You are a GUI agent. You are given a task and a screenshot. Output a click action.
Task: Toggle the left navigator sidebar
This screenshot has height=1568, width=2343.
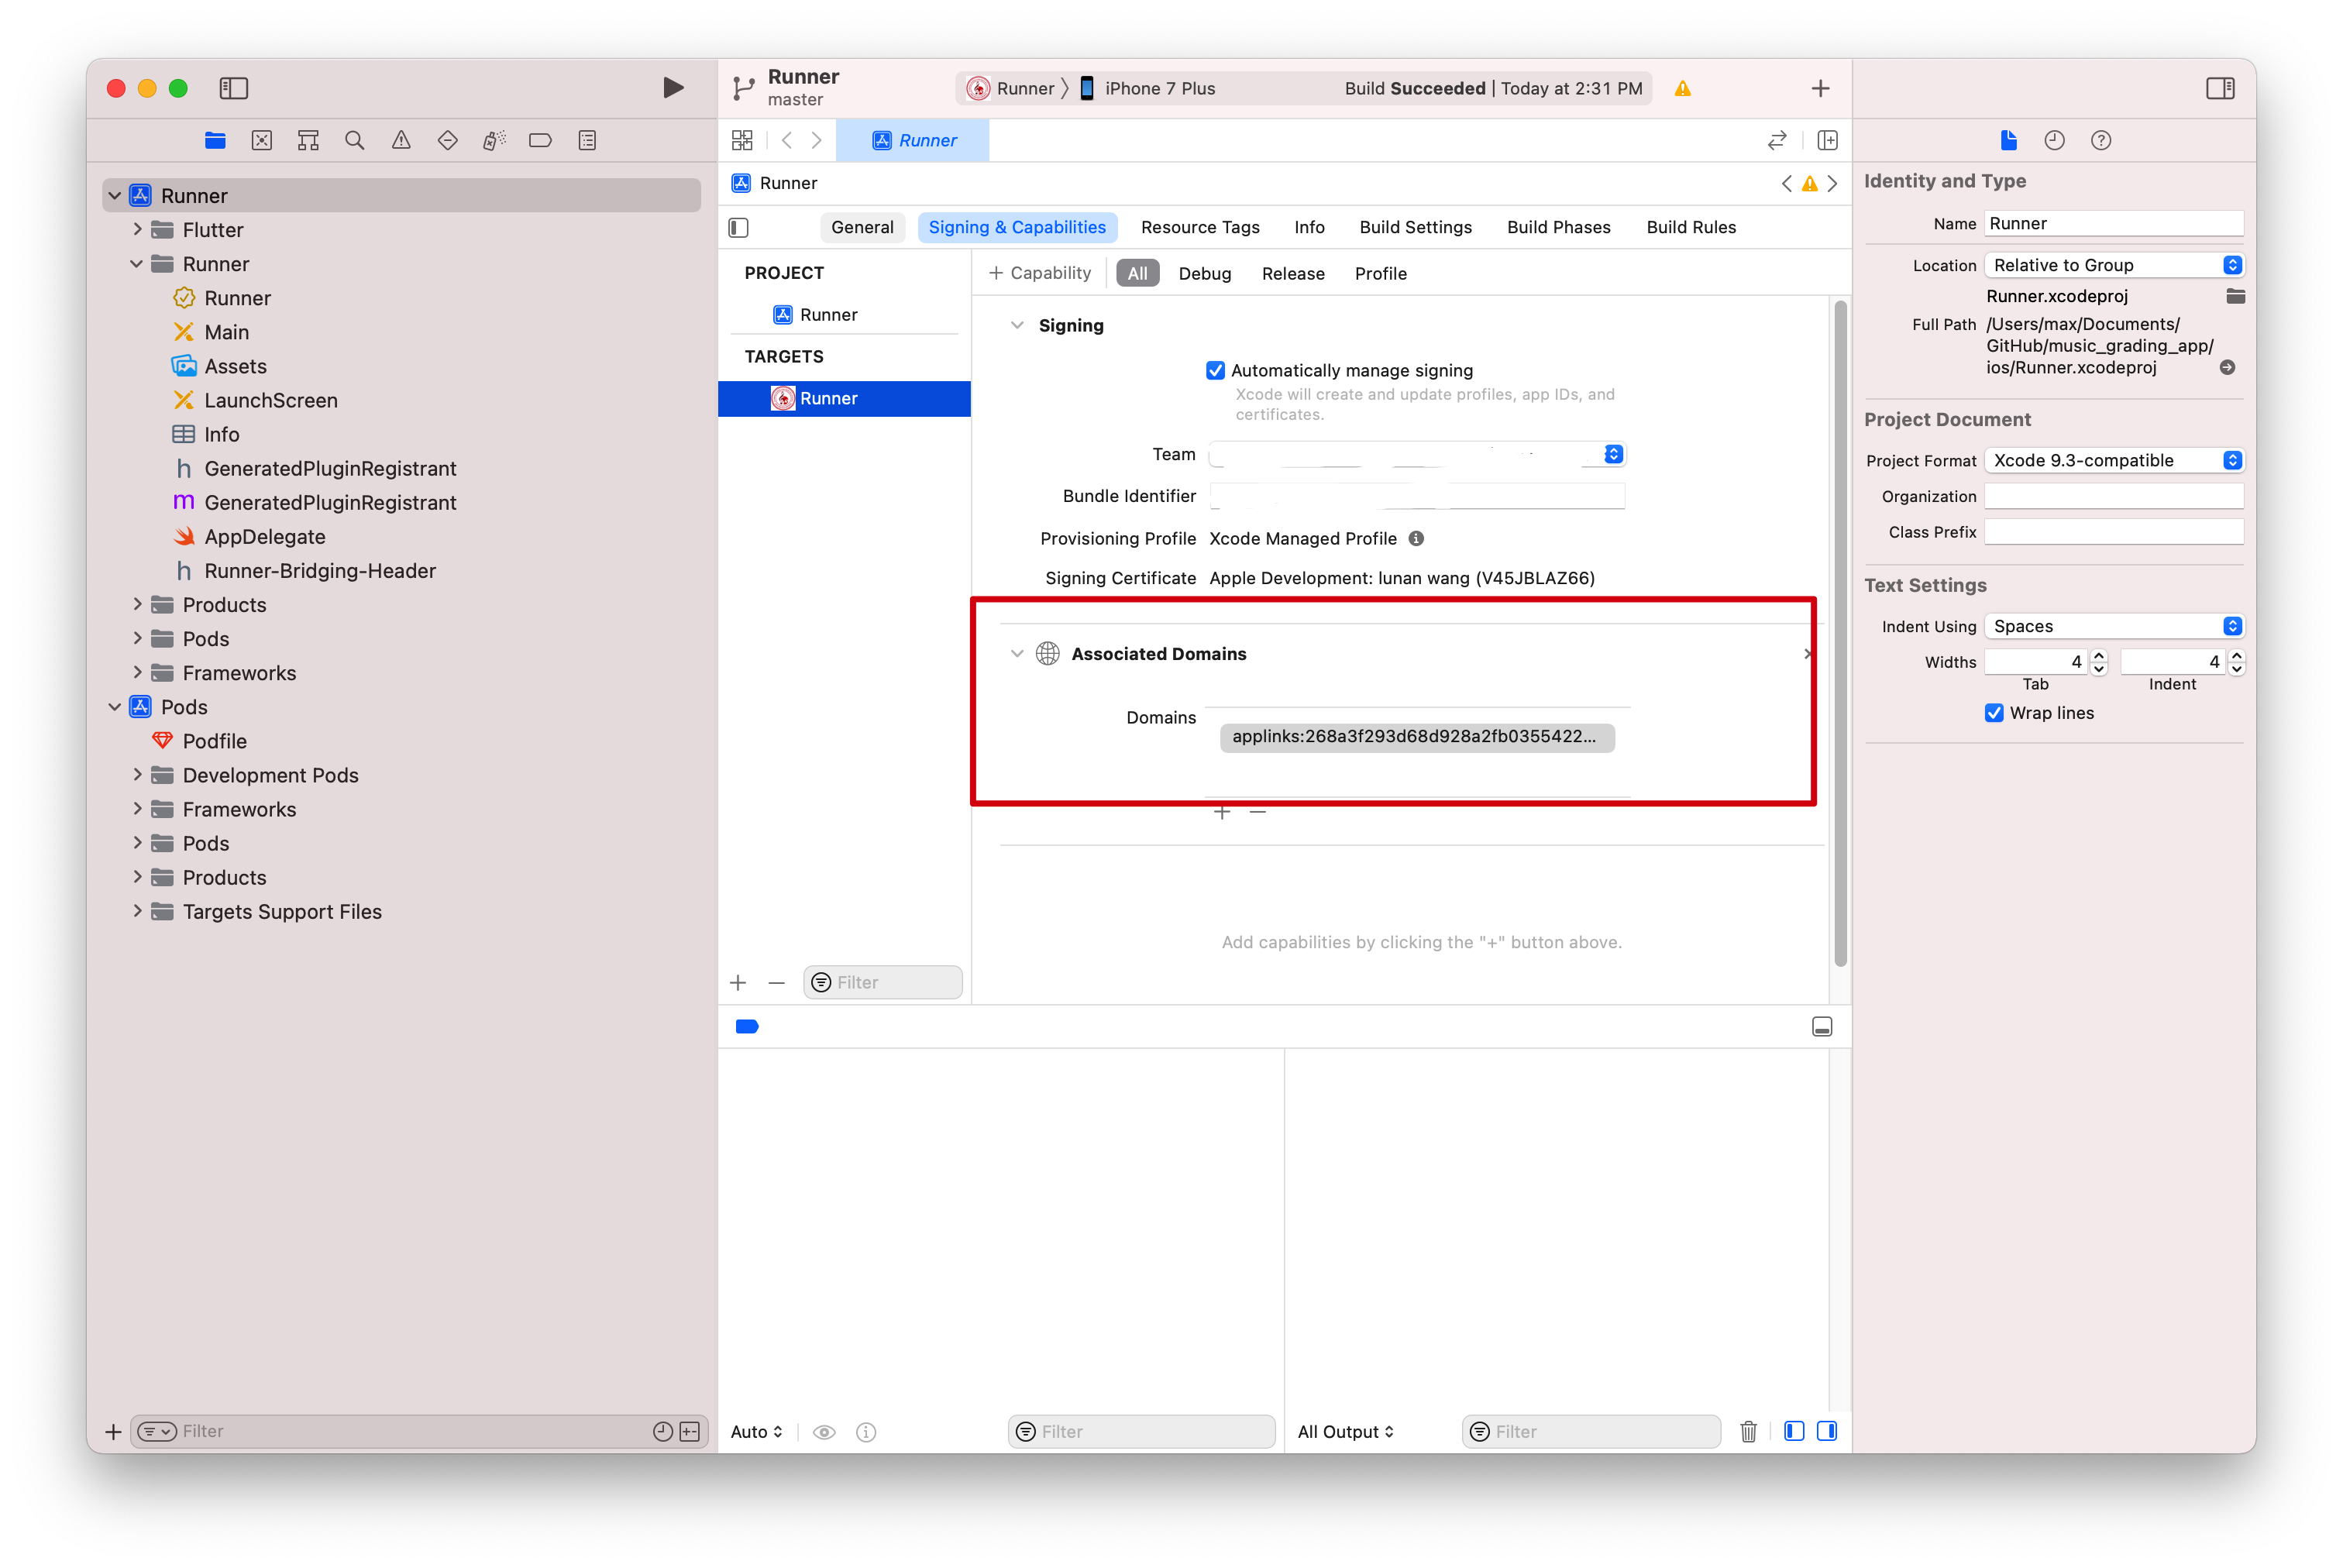(234, 88)
